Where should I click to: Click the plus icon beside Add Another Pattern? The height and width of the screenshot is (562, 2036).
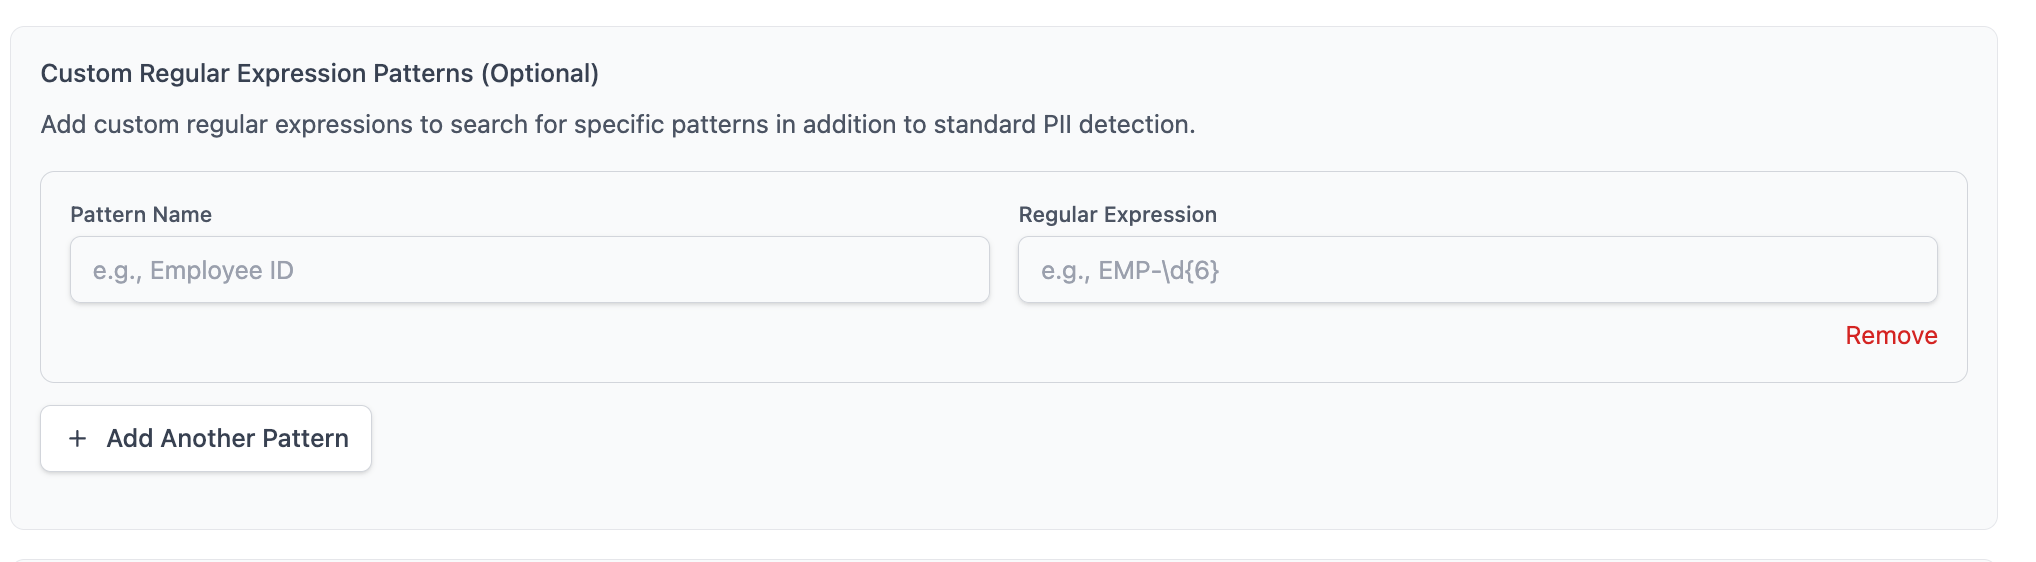77,439
